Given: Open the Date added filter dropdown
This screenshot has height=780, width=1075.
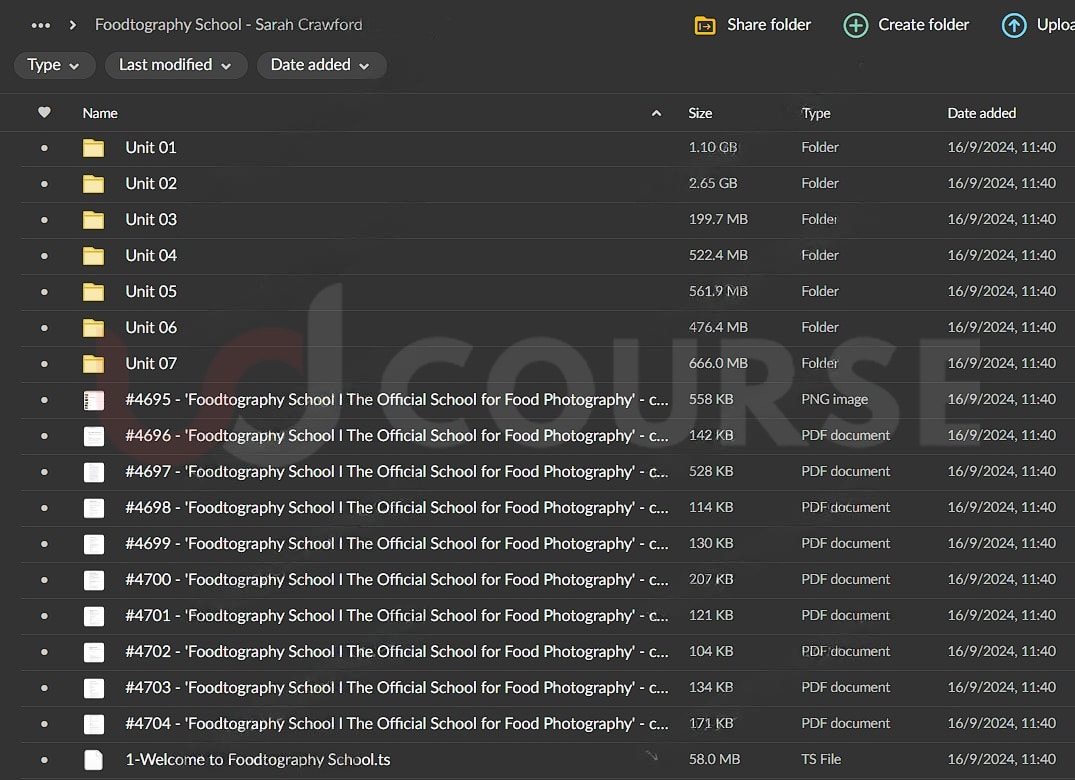Looking at the screenshot, I should click(x=320, y=65).
